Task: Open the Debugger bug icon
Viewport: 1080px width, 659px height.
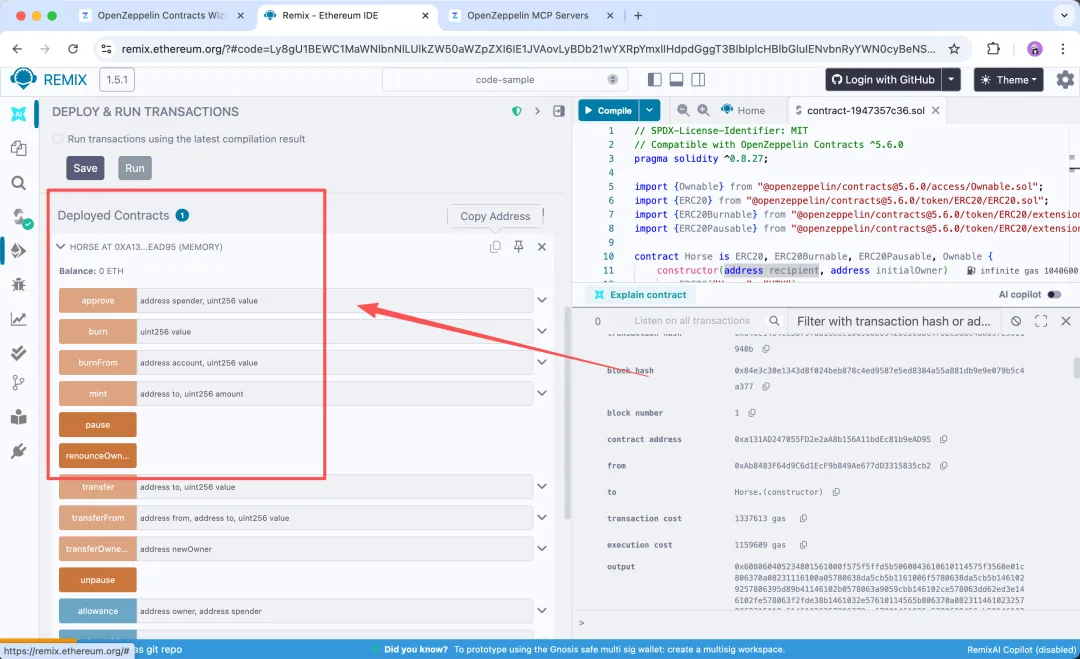Action: (19, 284)
